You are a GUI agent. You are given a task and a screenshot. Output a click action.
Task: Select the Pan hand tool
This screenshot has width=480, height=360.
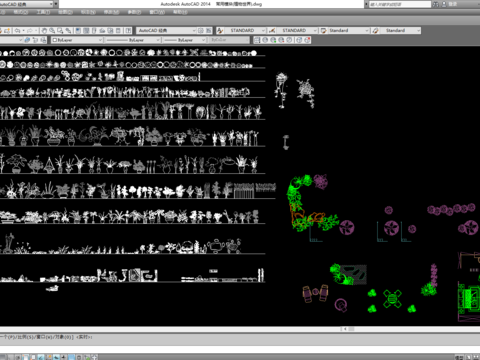point(44,31)
